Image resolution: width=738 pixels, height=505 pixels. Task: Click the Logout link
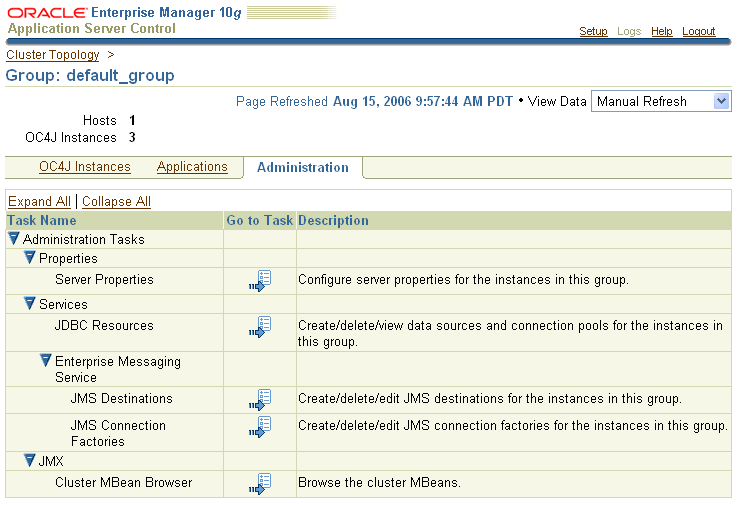[698, 31]
